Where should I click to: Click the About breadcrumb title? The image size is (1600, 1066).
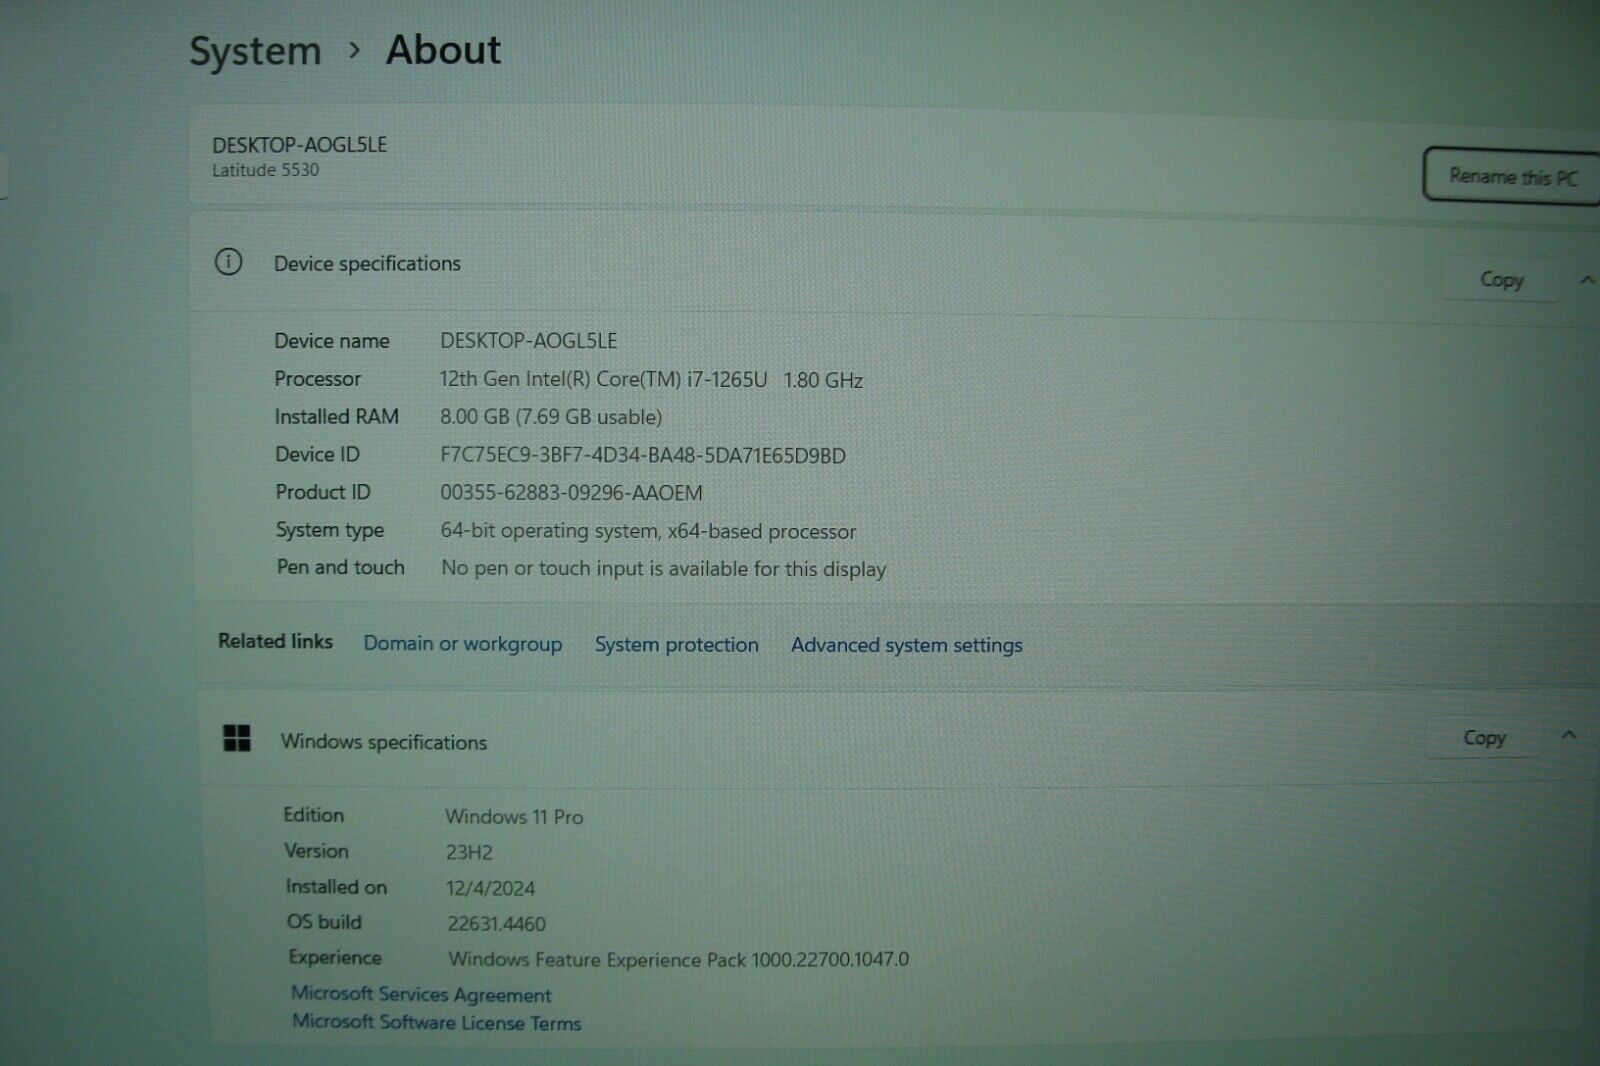(x=443, y=50)
